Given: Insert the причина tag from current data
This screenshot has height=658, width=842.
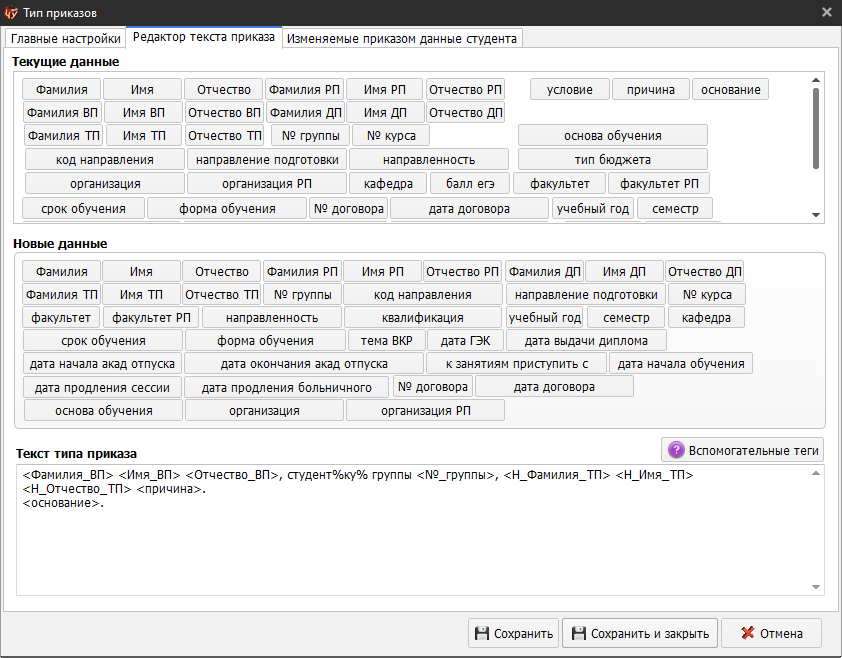Looking at the screenshot, I should (x=650, y=90).
